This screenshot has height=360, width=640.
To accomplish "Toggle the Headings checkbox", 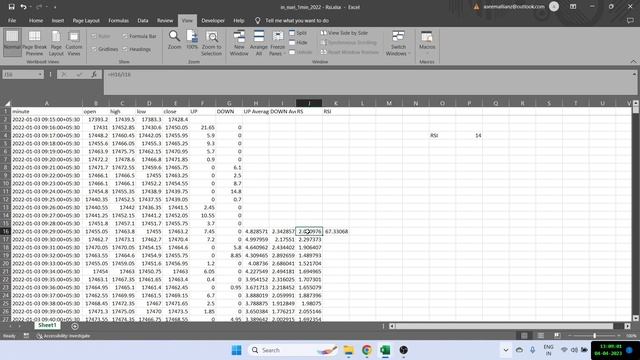I will [137, 49].
